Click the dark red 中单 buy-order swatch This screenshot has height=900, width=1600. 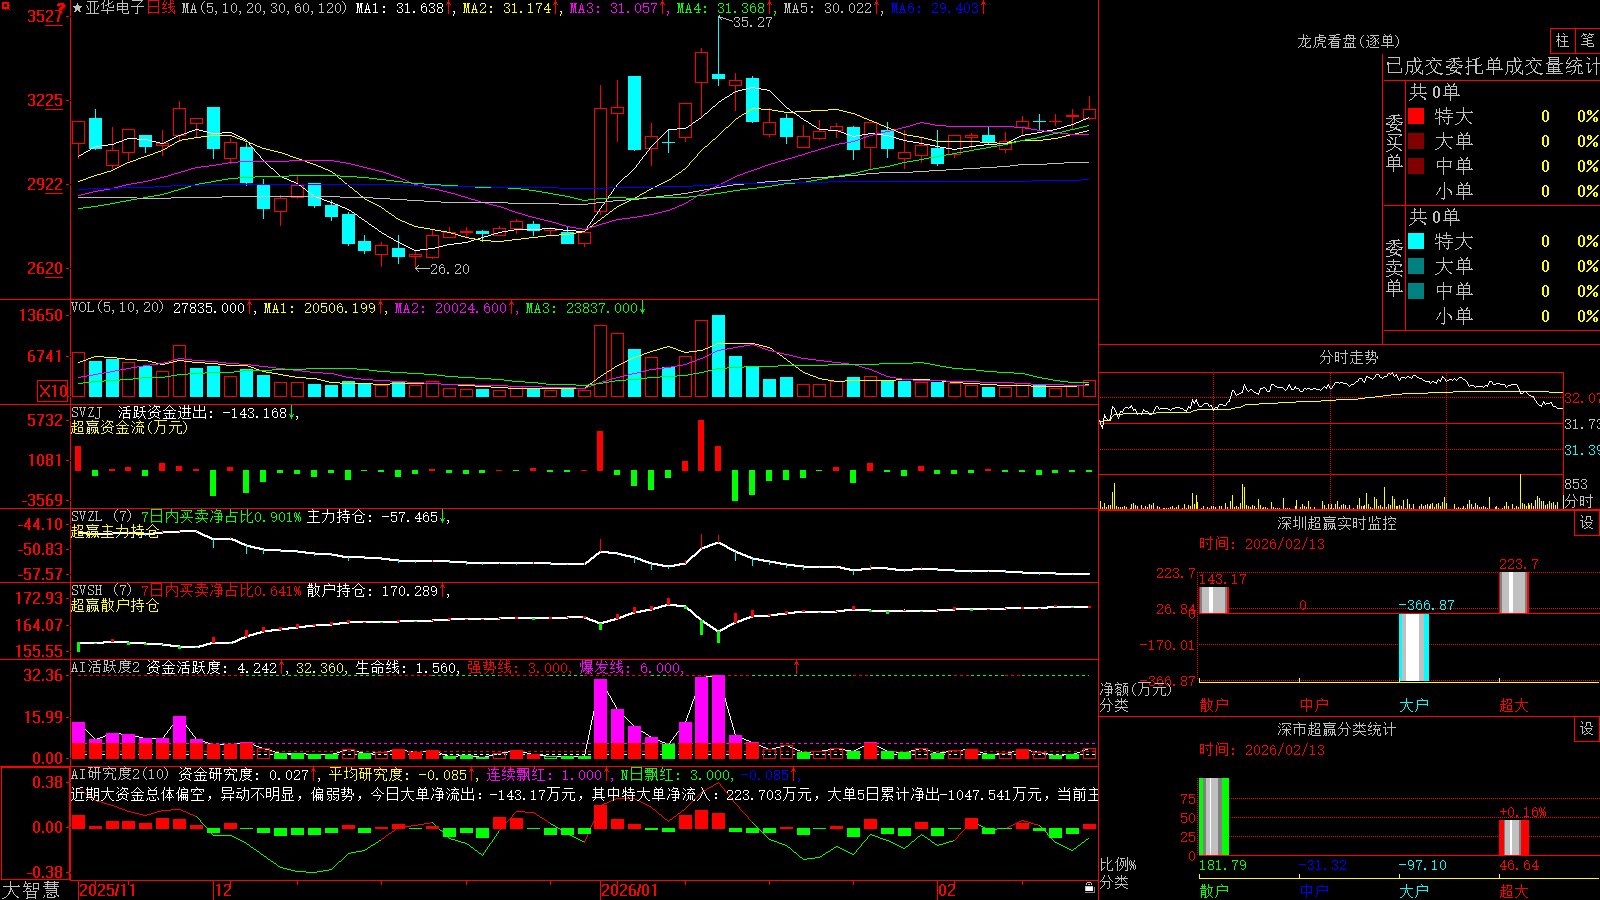click(1416, 166)
